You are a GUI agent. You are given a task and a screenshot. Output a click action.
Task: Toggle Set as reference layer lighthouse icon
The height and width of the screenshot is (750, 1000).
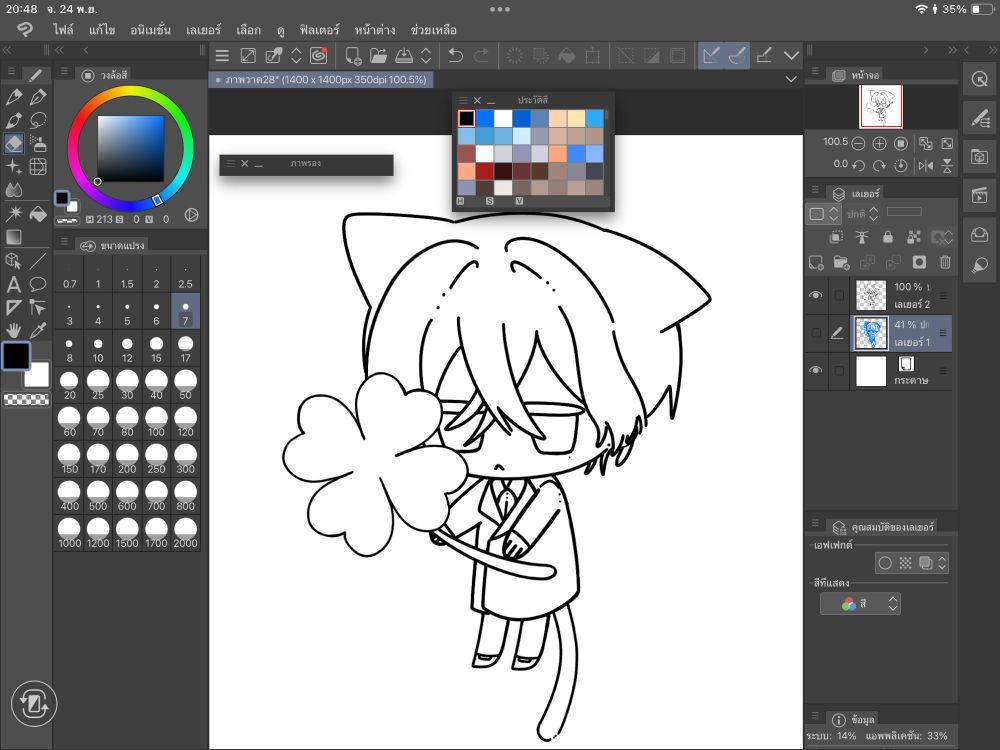(862, 237)
